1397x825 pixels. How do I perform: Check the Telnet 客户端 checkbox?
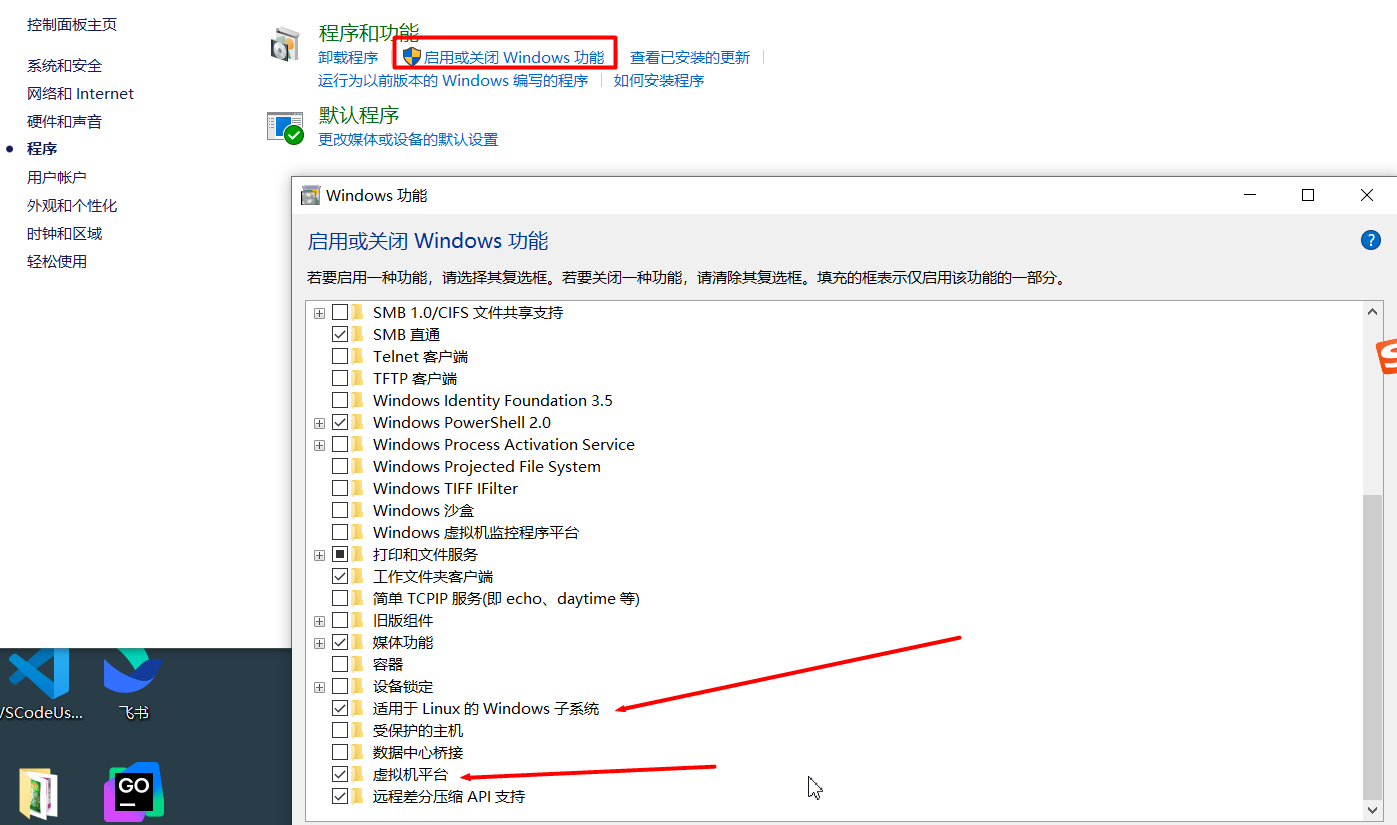pyautogui.click(x=340, y=357)
